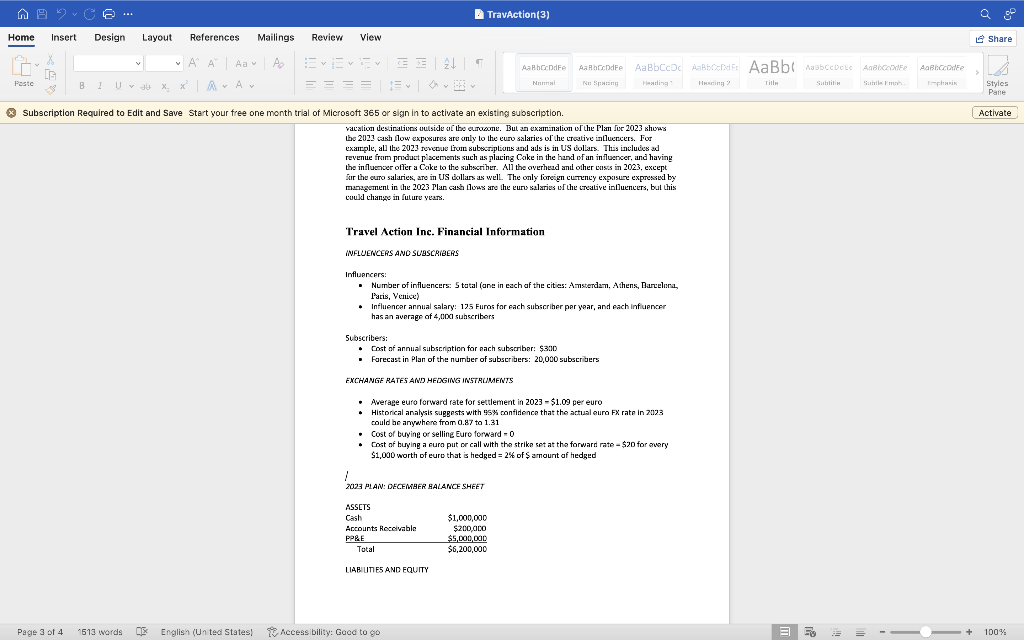1024x640 pixels.
Task: Expand the multilevel list dropdown
Action: [x=377, y=63]
